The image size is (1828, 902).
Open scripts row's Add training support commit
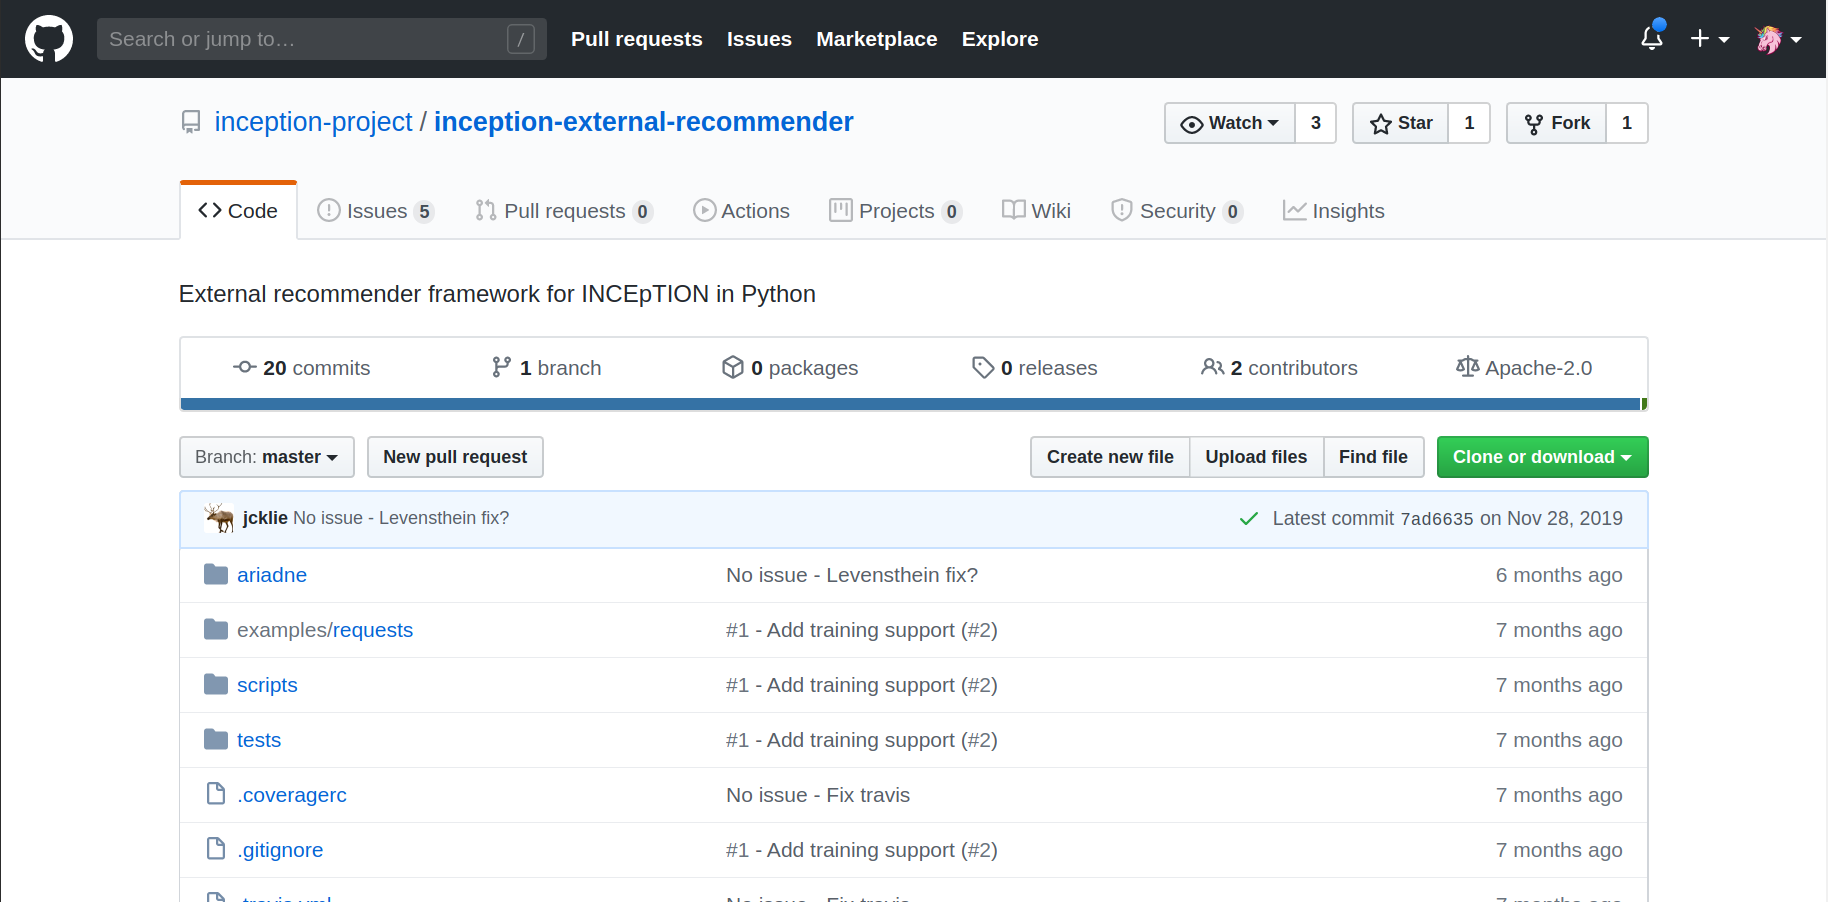[x=862, y=685]
